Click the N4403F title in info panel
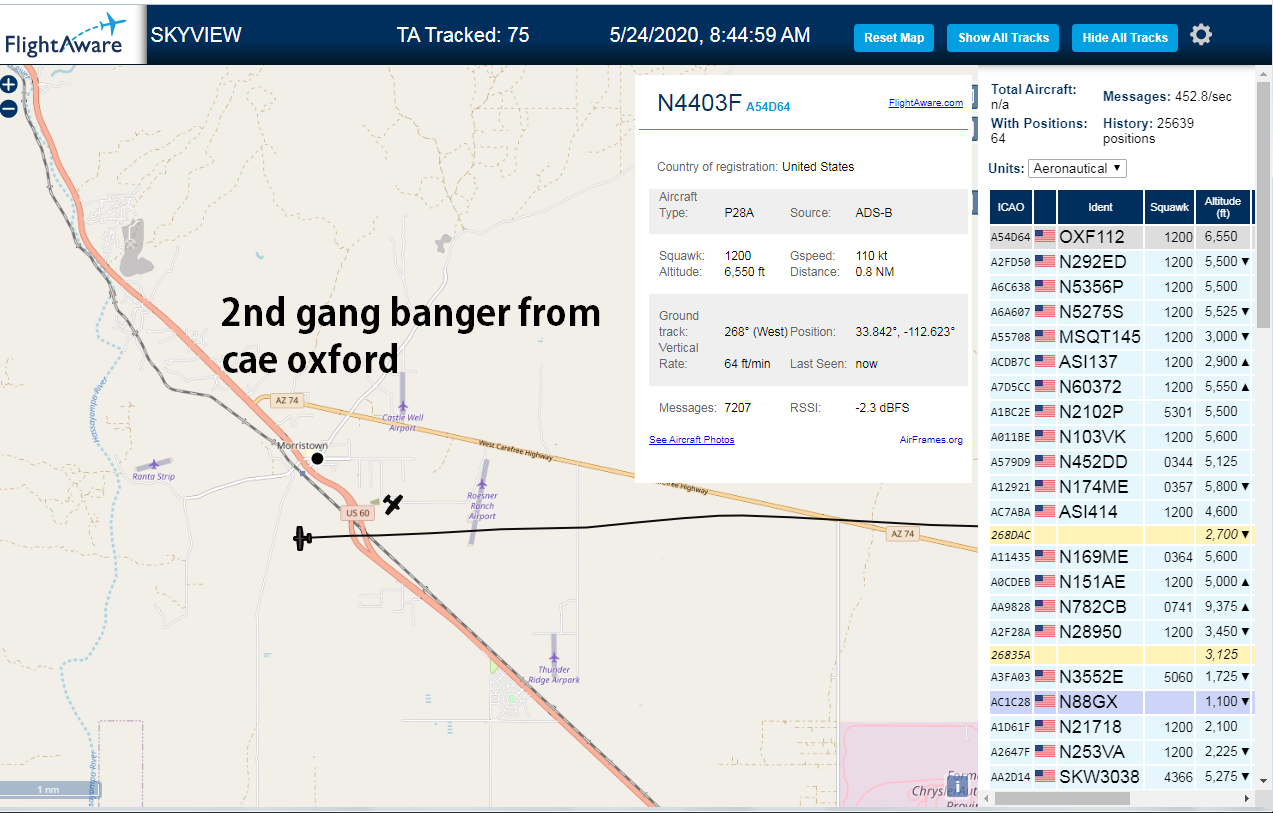Viewport: 1273px width, 813px height. pos(698,103)
